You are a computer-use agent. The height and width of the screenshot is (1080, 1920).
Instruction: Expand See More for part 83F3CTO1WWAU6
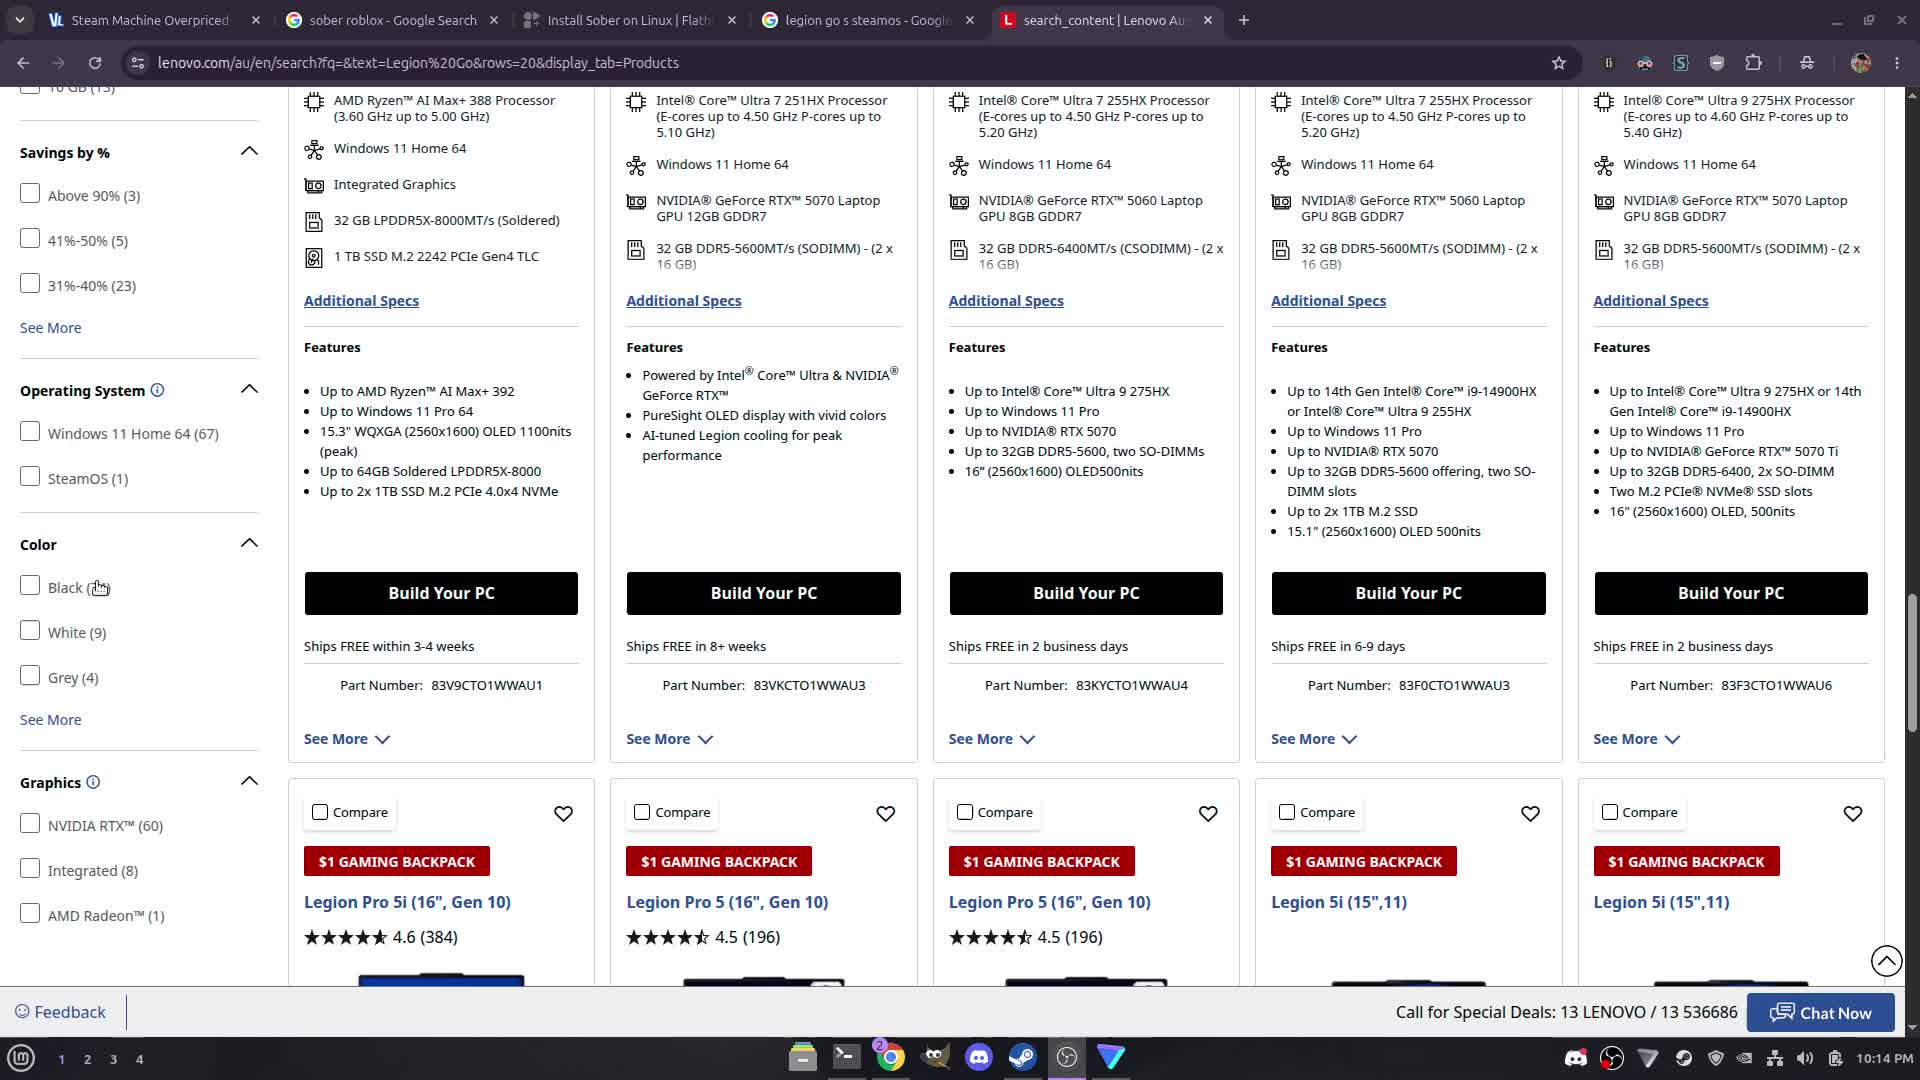tap(1636, 739)
